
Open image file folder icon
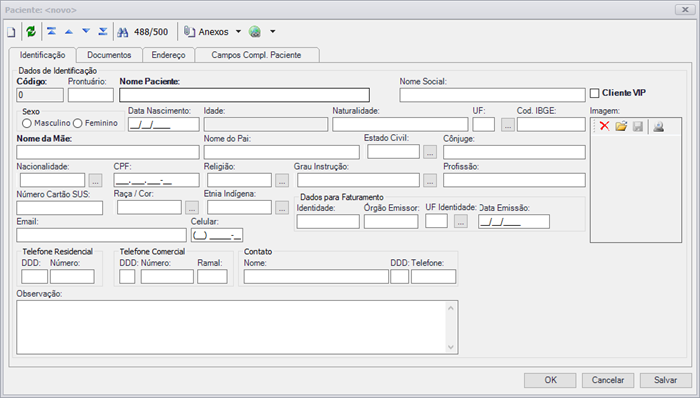(x=621, y=126)
